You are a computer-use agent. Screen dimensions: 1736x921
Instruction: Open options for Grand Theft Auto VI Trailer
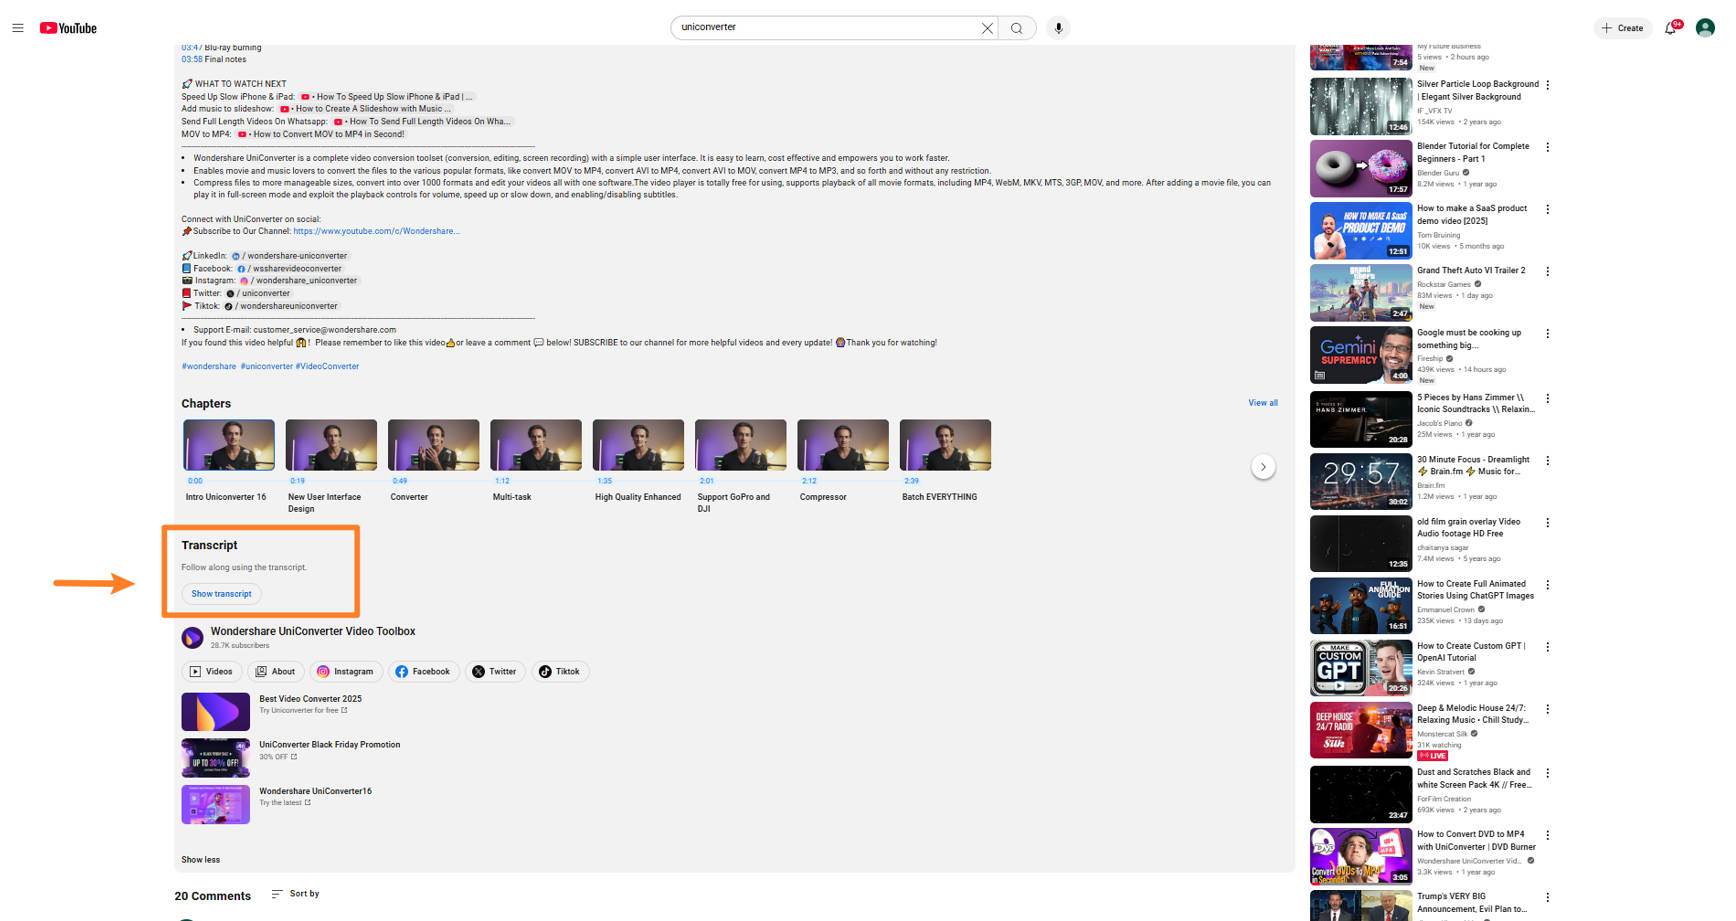tap(1548, 272)
